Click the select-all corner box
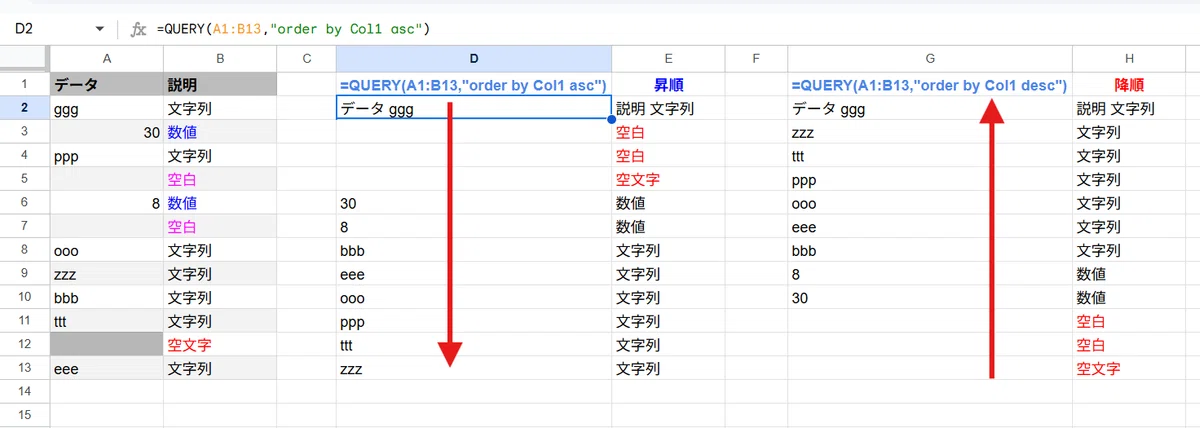Viewport: 1200px width, 428px height. [x=25, y=60]
